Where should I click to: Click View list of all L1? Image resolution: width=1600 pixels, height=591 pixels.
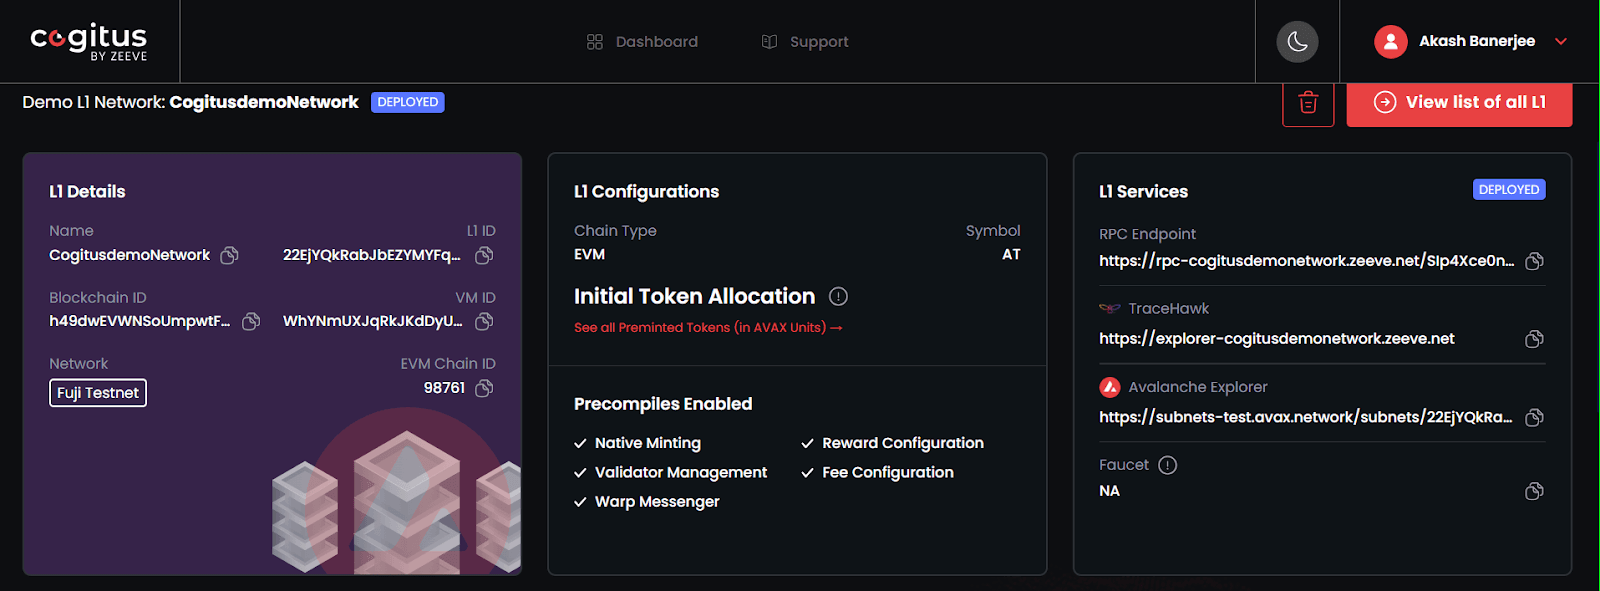1459,103
